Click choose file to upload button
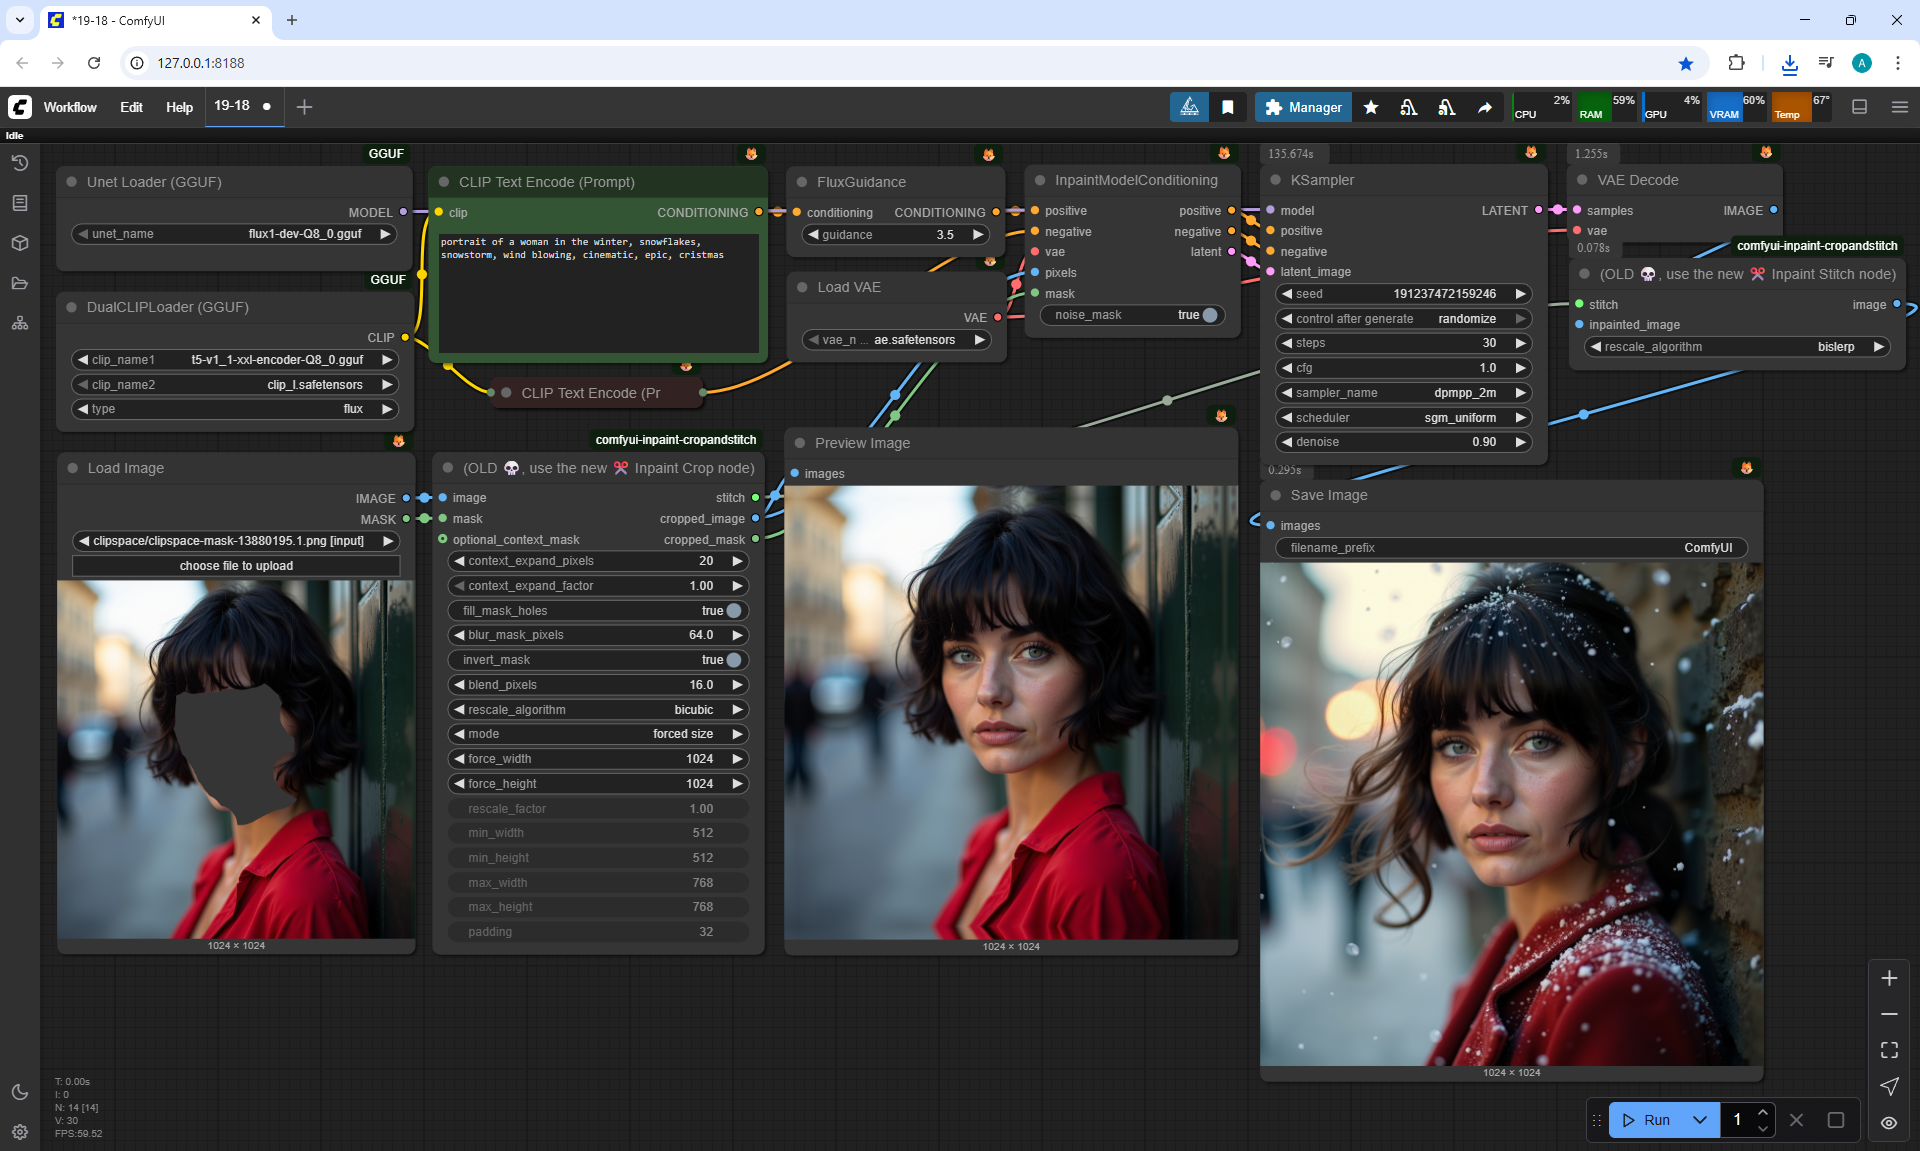 pyautogui.click(x=236, y=566)
